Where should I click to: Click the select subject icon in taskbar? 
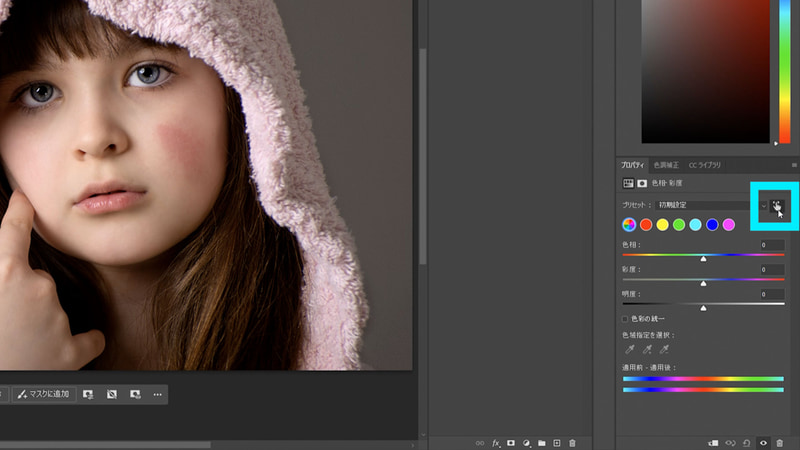(88, 394)
